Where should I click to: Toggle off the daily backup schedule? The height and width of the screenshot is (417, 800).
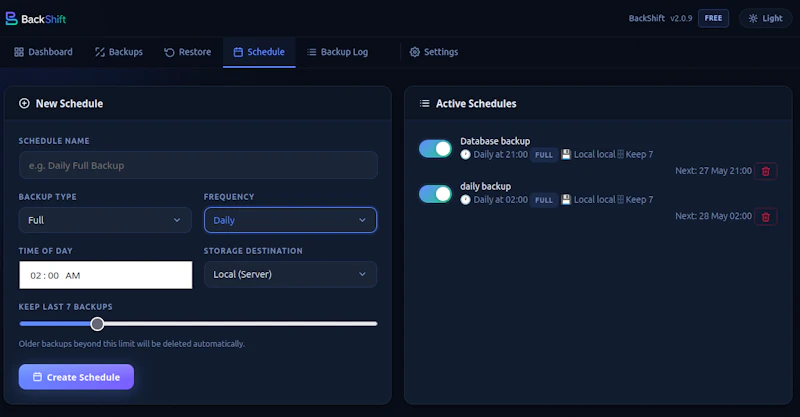coord(435,194)
